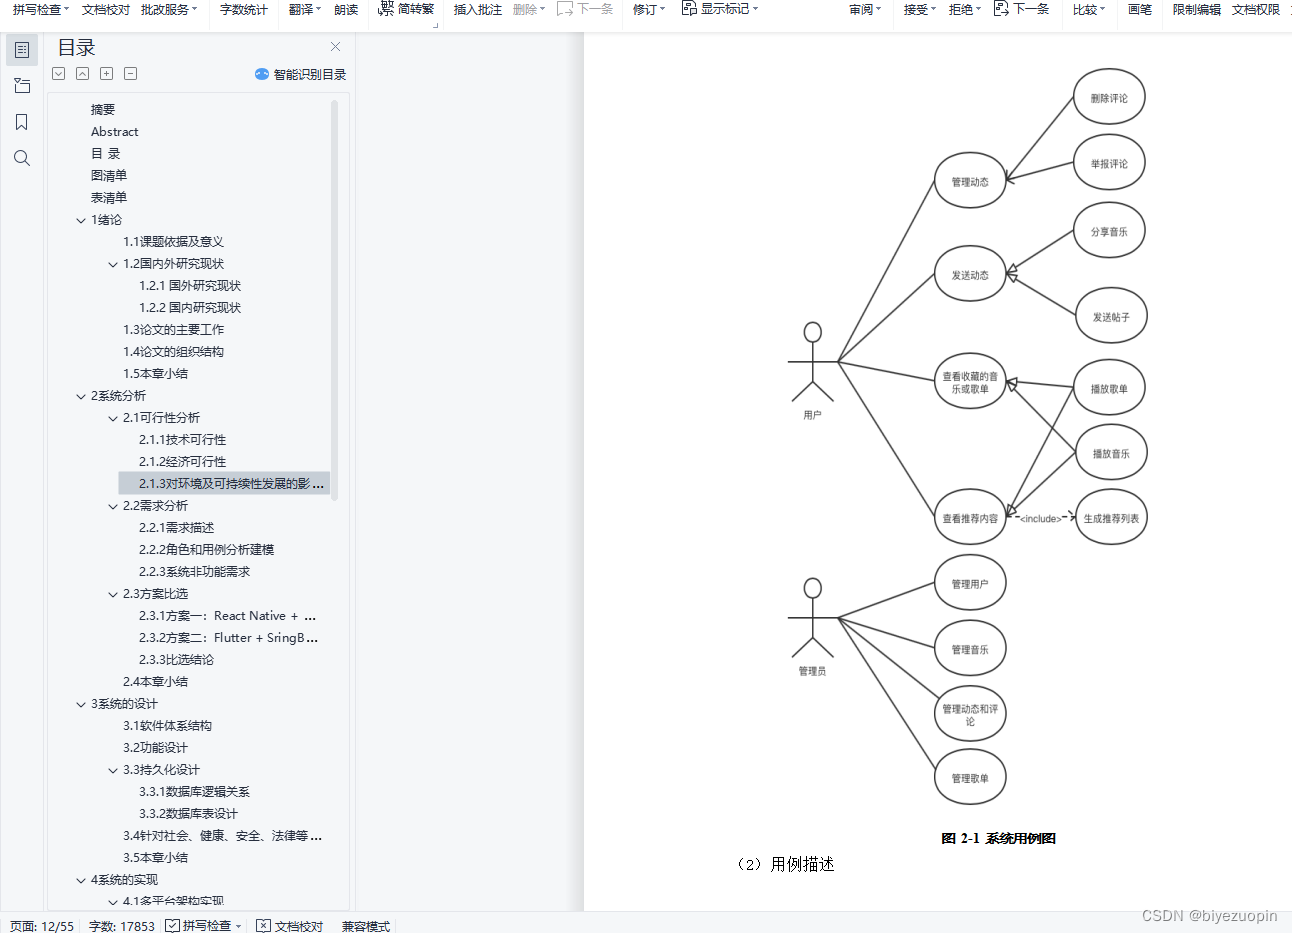Select 3.1软件体系结构 entry

click(x=167, y=726)
